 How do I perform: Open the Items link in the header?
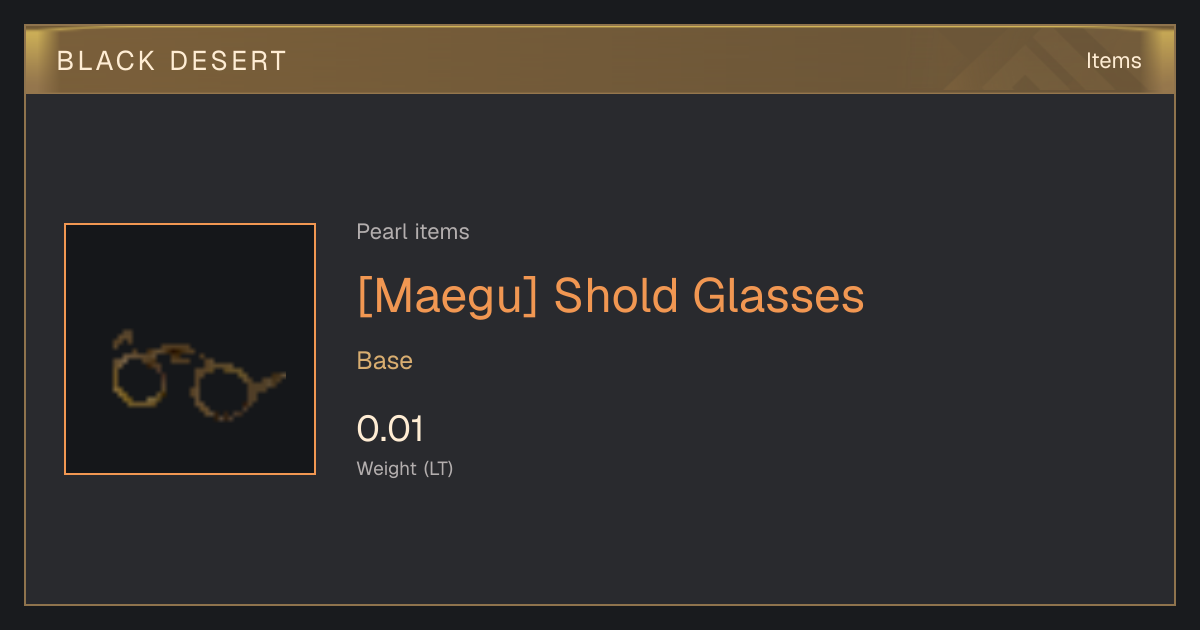1113,60
